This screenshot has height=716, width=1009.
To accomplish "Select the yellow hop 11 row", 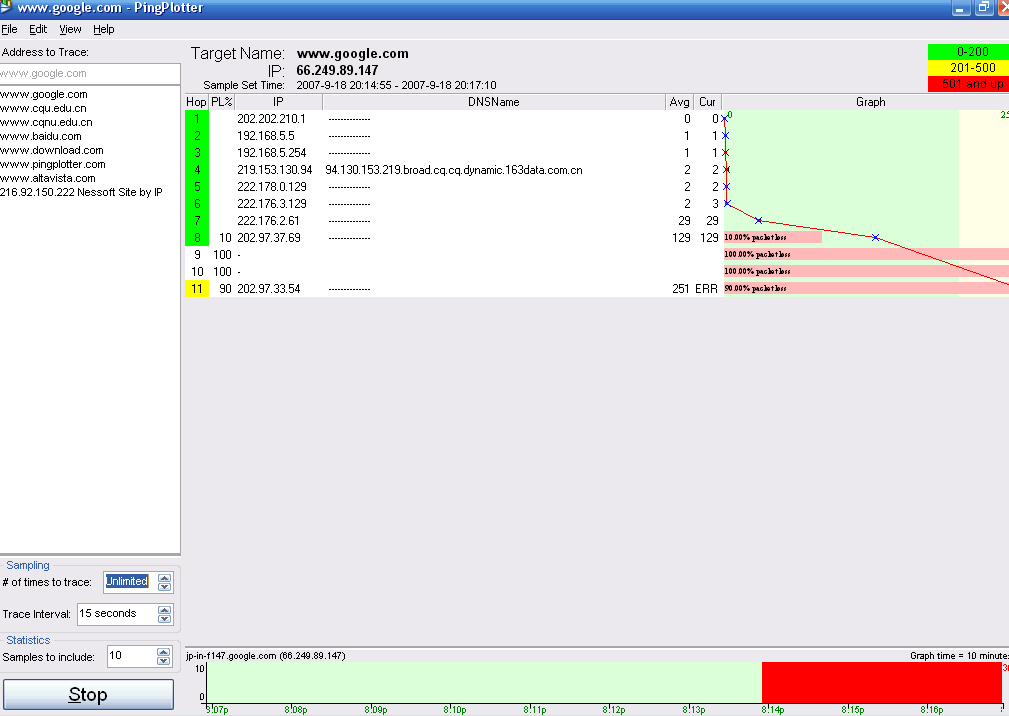I will point(193,288).
